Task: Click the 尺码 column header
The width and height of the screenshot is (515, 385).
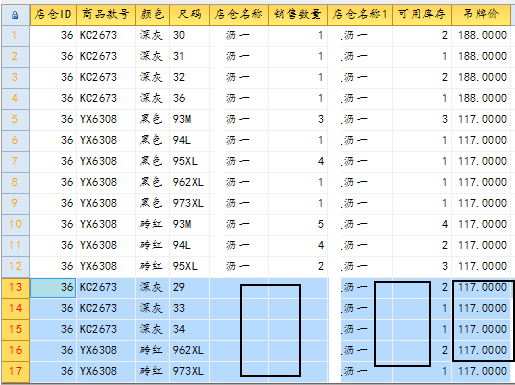Action: point(189,15)
